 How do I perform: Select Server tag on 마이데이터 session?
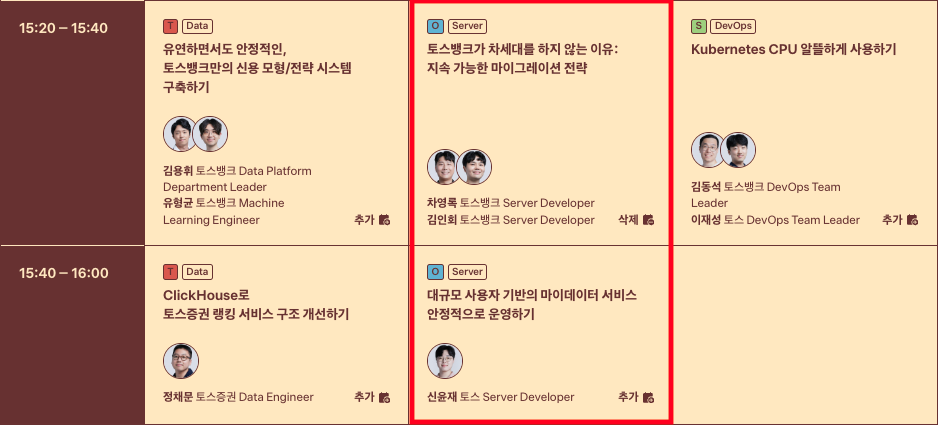(467, 272)
